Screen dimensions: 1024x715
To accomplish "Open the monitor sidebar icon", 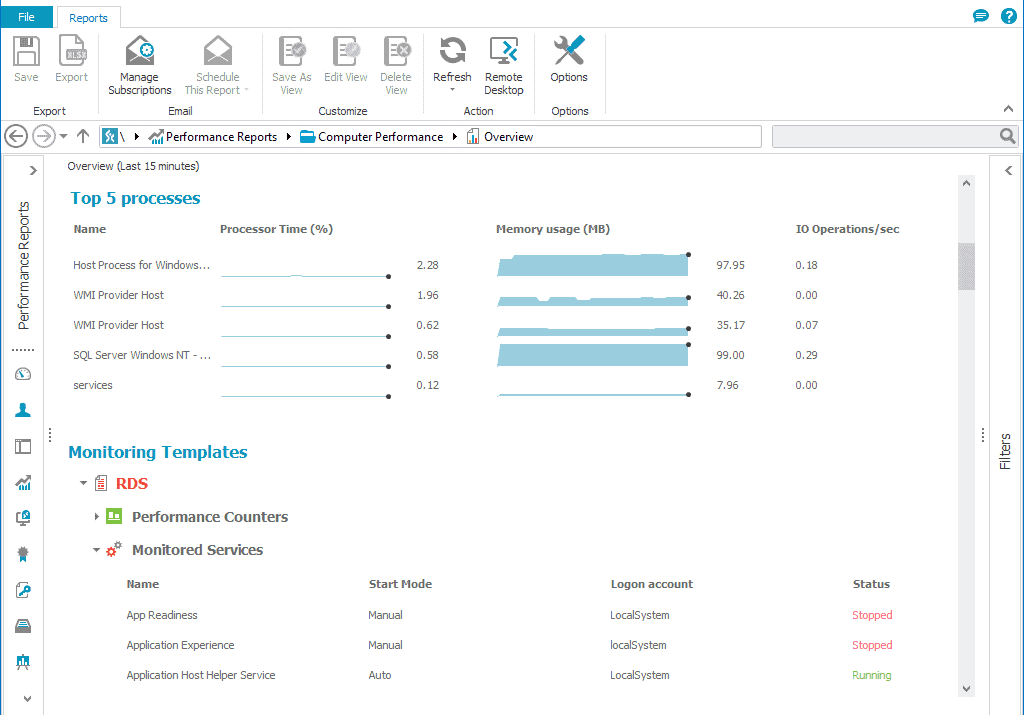I will 23,518.
